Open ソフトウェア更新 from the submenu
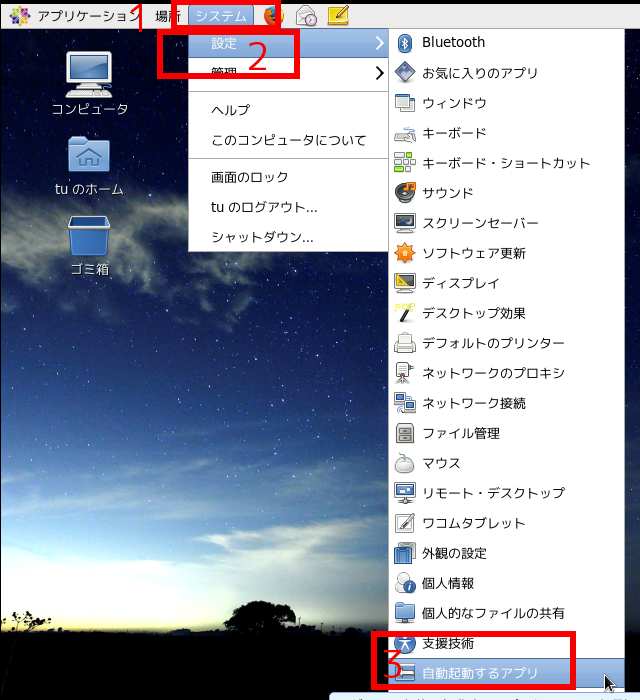 (x=473, y=253)
